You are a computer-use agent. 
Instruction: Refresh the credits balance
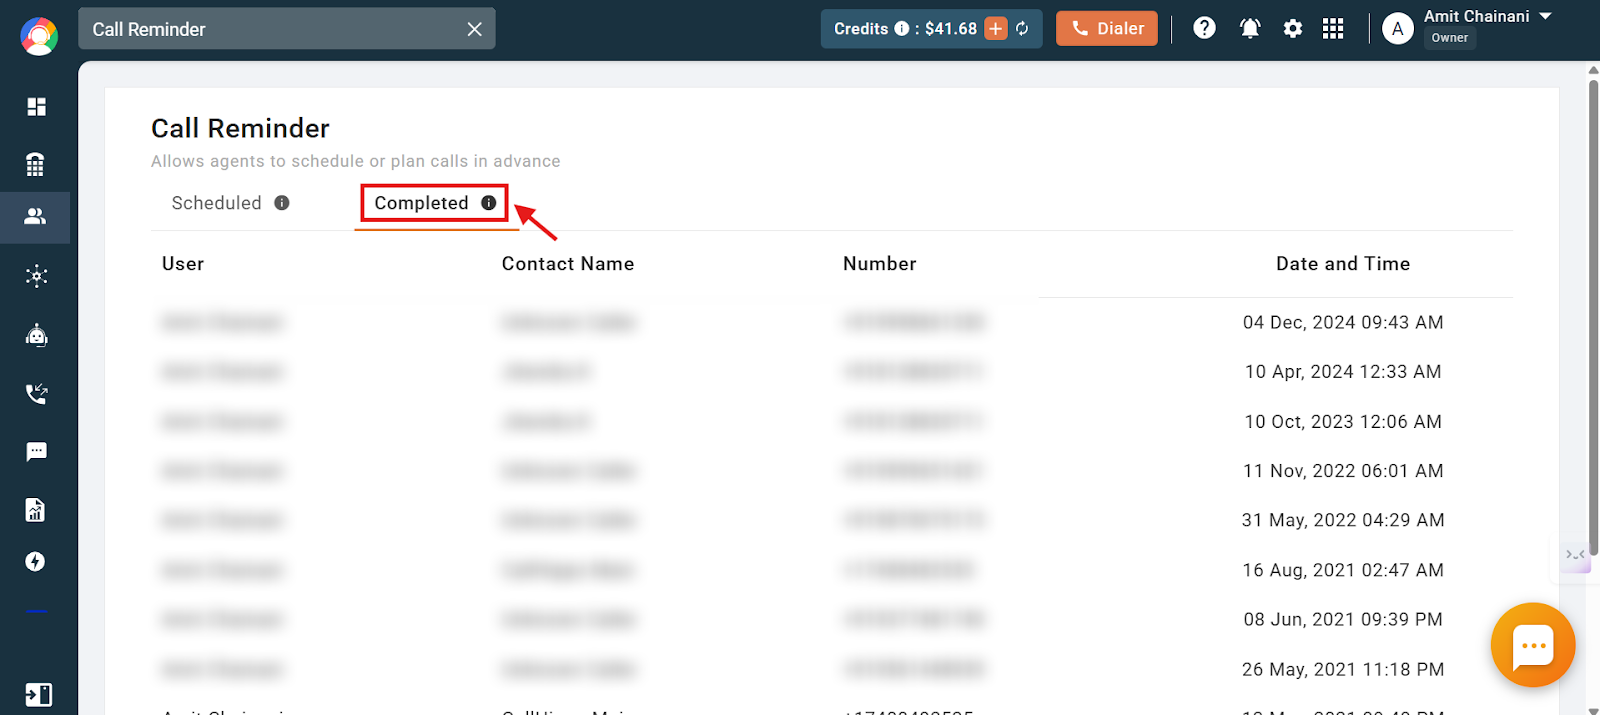pyautogui.click(x=1022, y=28)
